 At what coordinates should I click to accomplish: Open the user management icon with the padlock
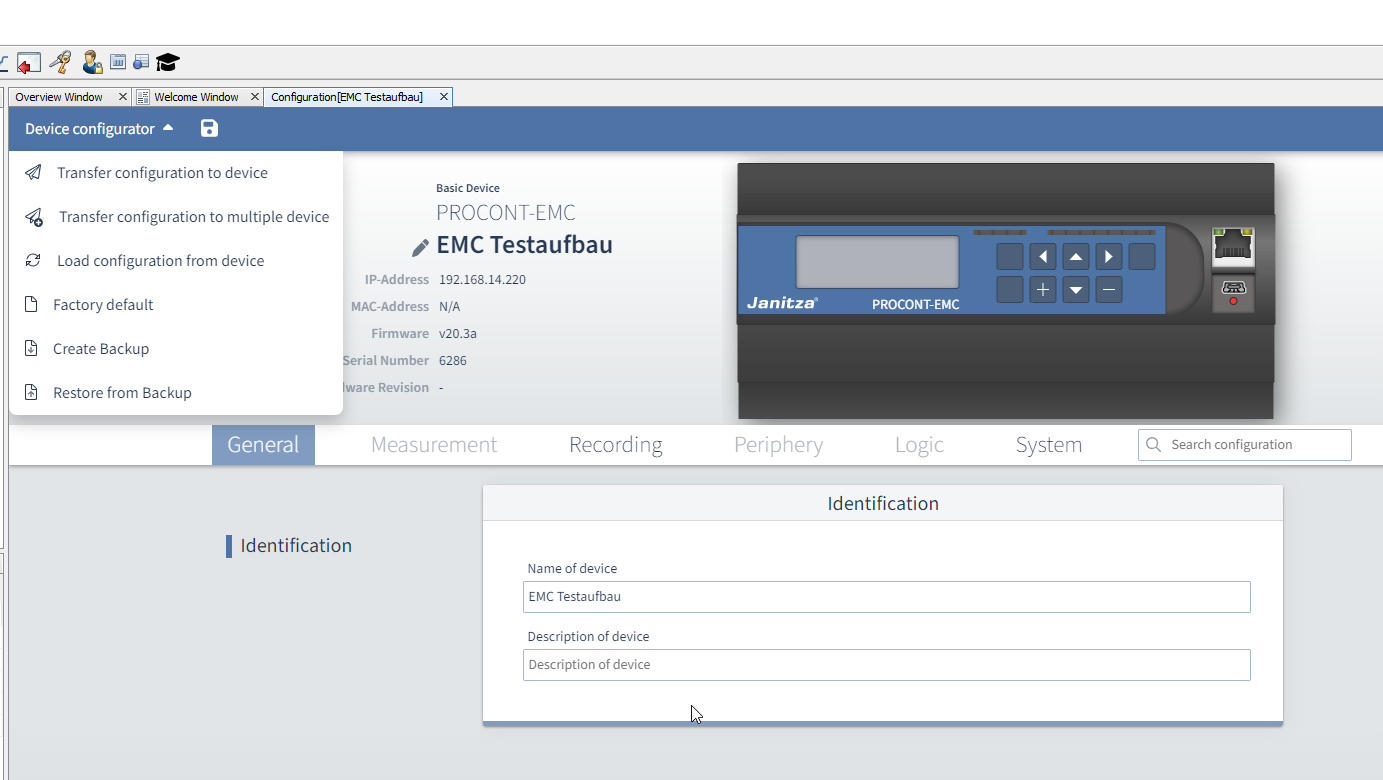[x=92, y=62]
